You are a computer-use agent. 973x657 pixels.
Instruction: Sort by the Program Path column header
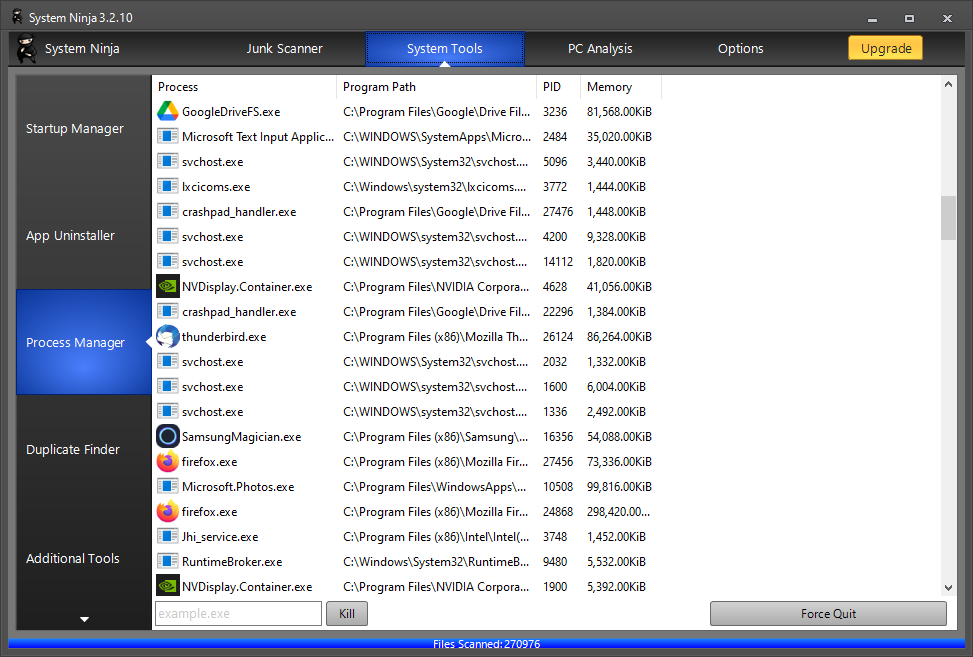point(436,87)
